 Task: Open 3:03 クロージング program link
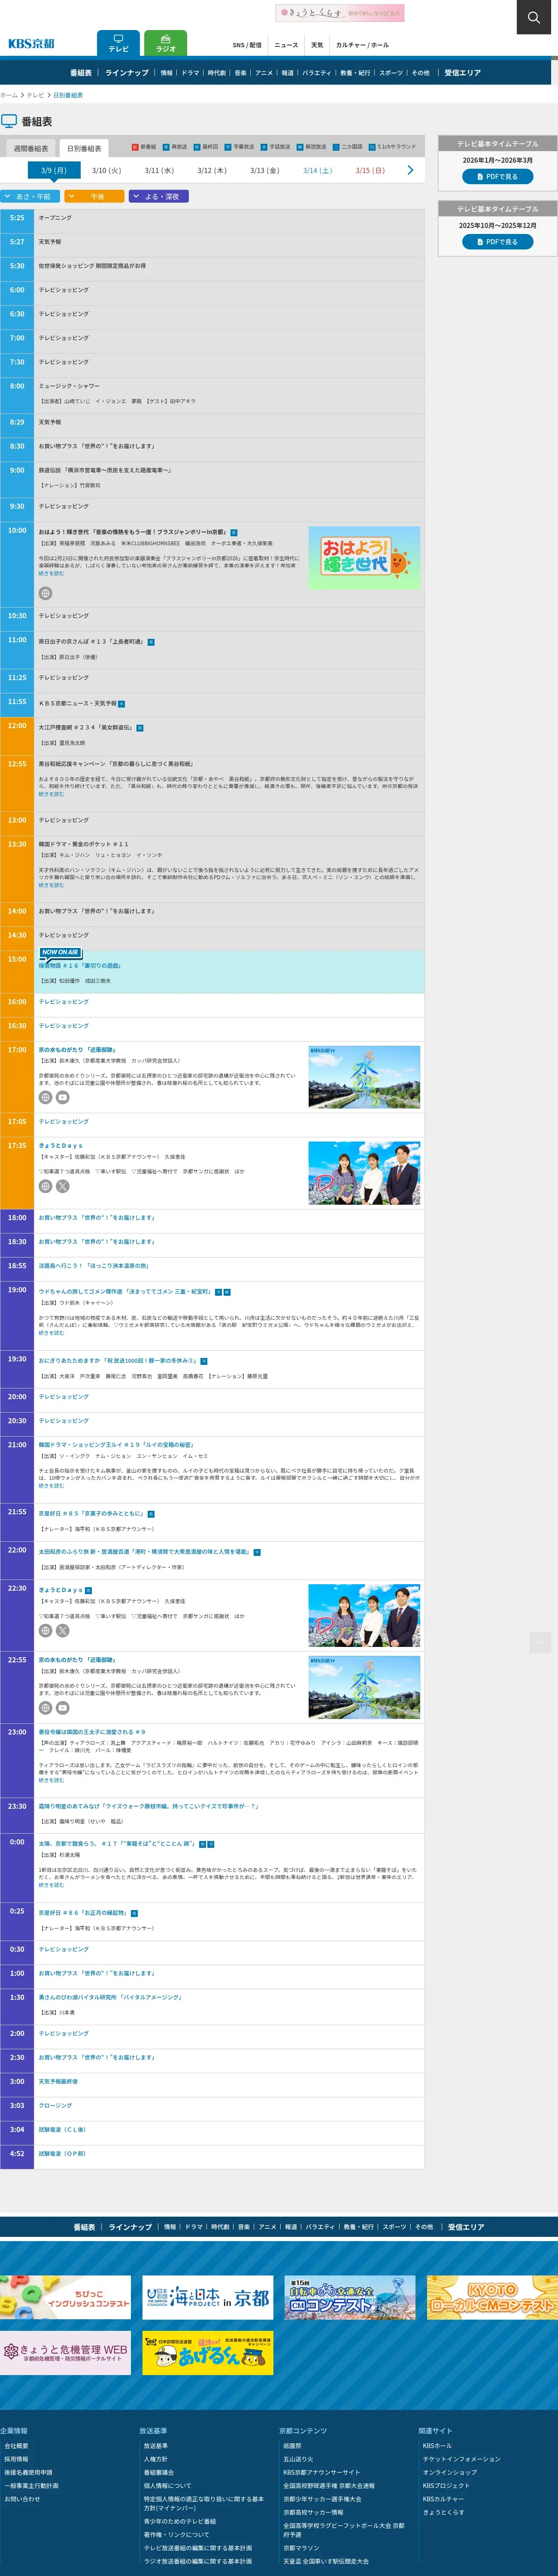point(55,2105)
